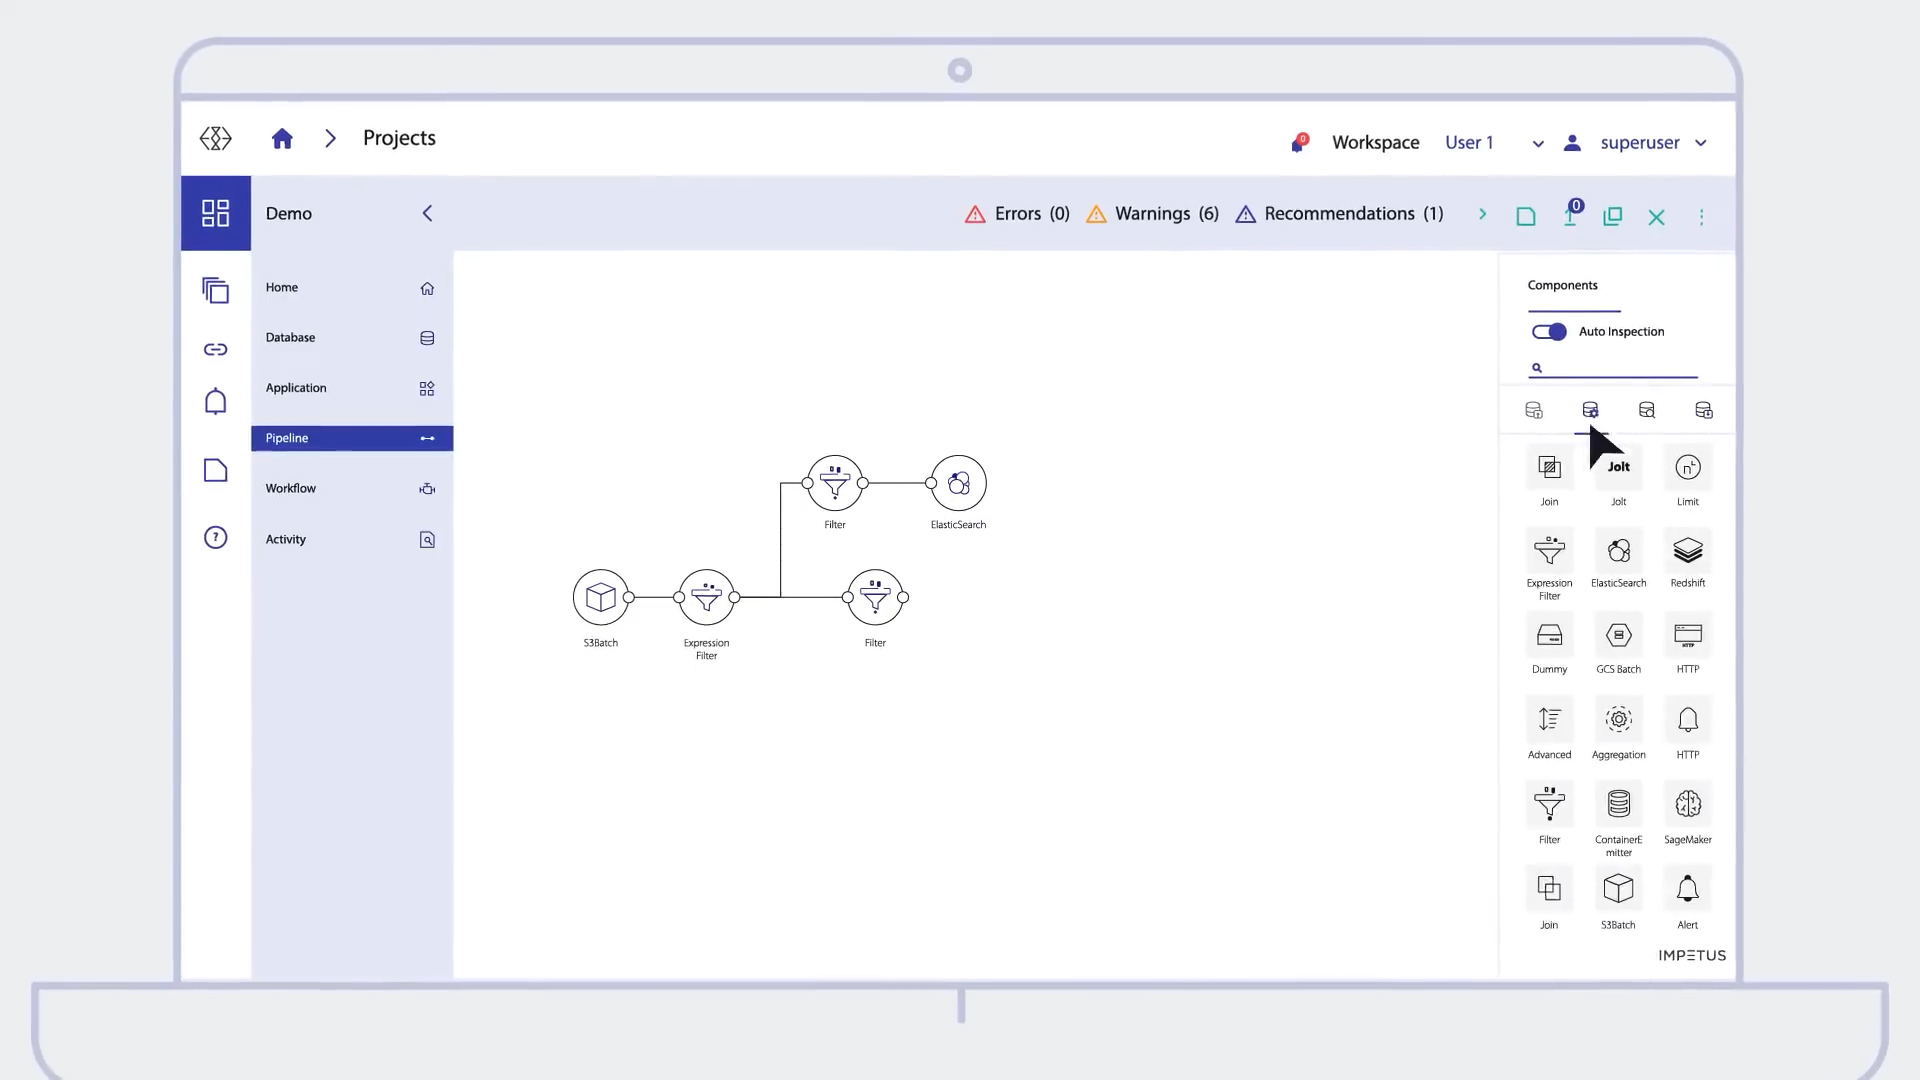Select the Alert component icon
The height and width of the screenshot is (1080, 1920).
coord(1687,888)
